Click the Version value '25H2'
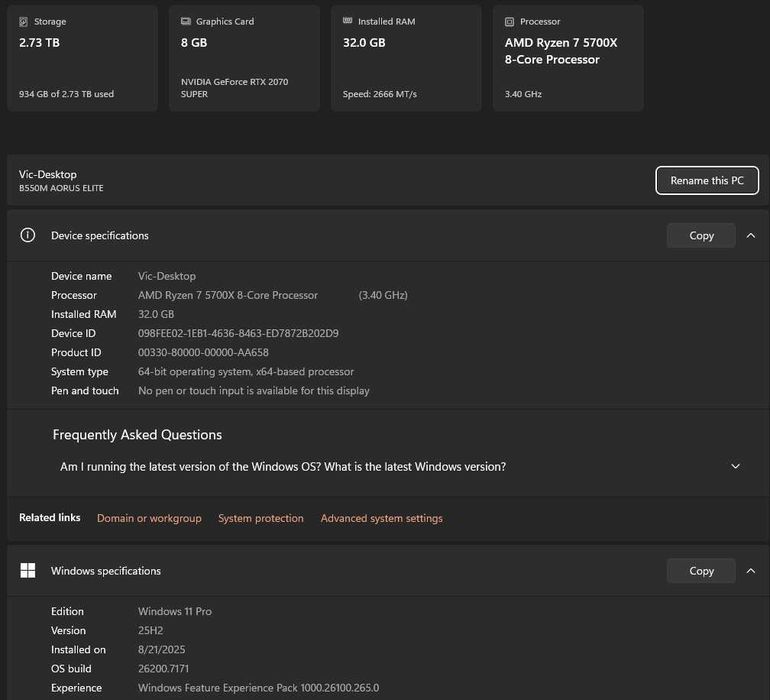 [x=150, y=631]
